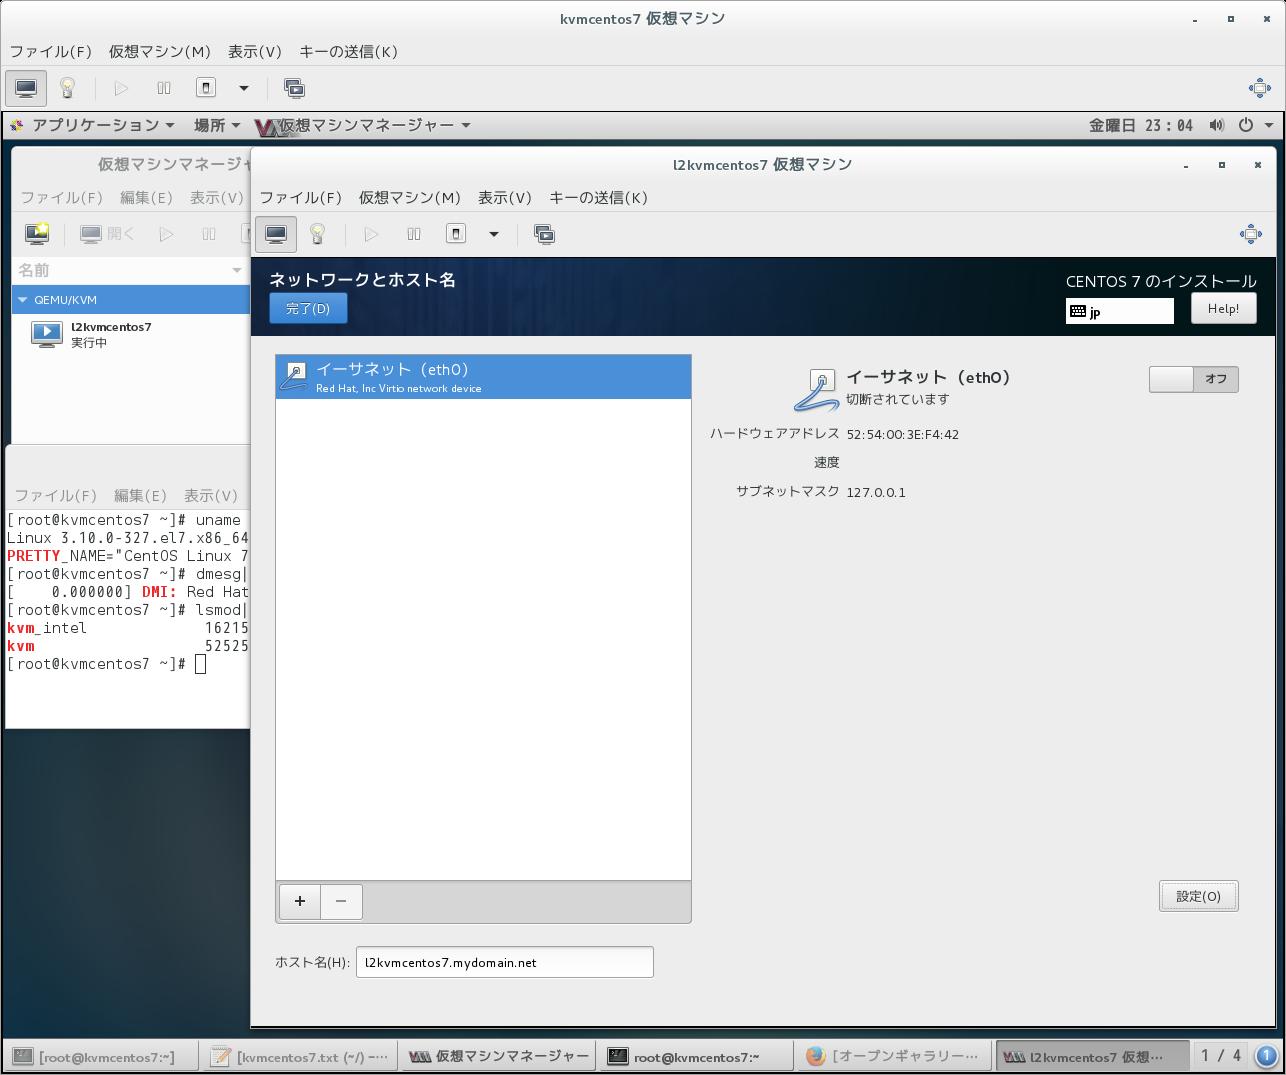The image size is (1286, 1075).
Task: Click new VM icon in Virtual Machine Manager
Action: [37, 234]
